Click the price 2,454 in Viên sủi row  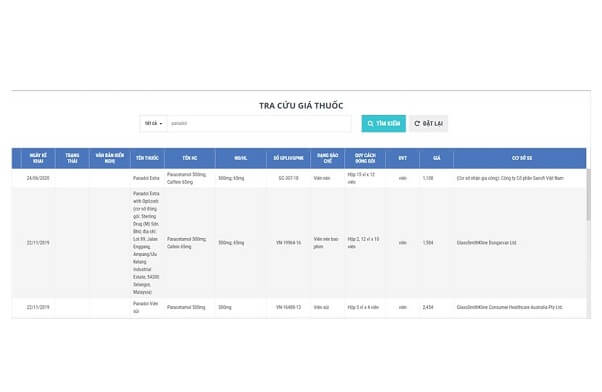coord(428,308)
